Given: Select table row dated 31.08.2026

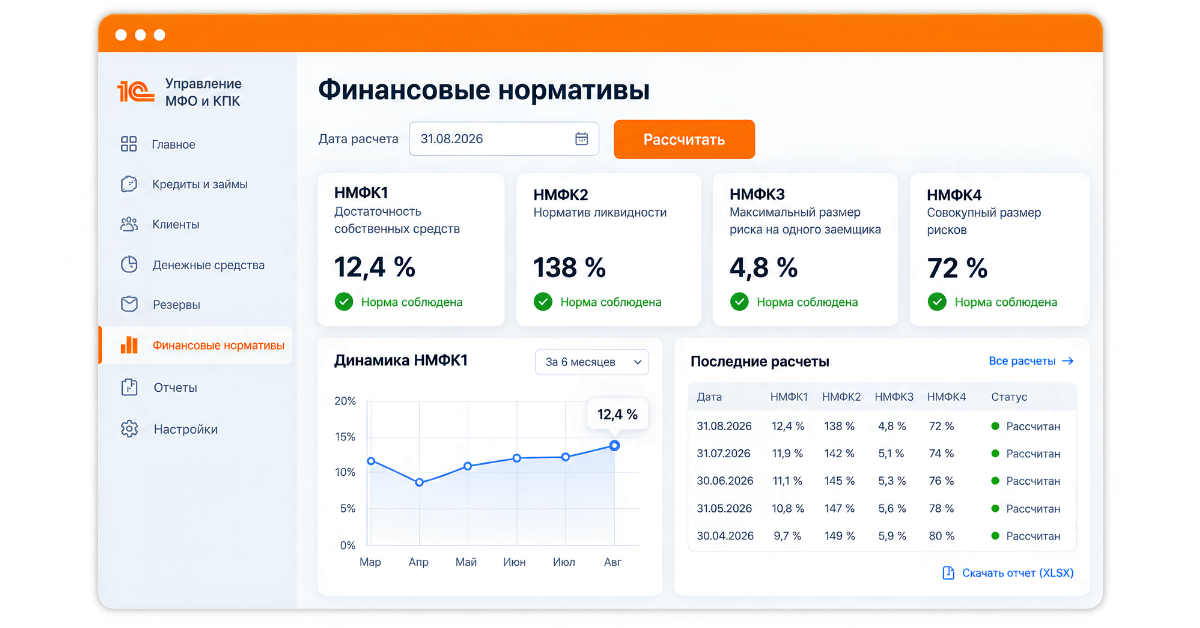Looking at the screenshot, I should coord(882,426).
